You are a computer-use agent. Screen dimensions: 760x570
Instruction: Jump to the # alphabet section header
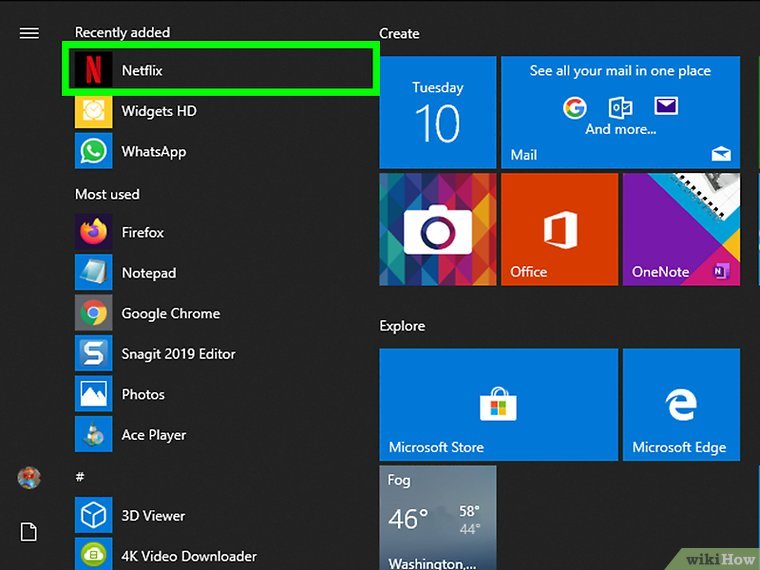(x=80, y=476)
